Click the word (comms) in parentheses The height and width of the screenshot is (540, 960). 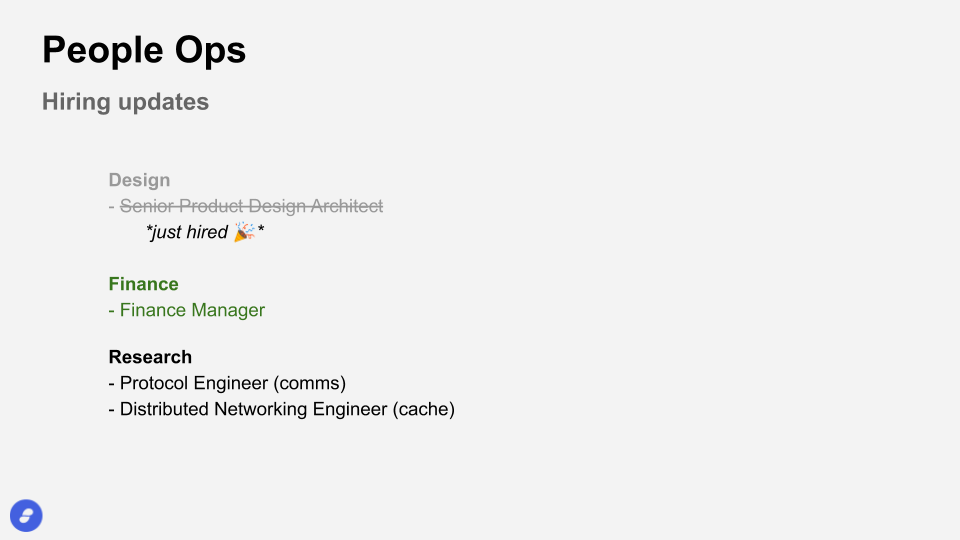(x=309, y=383)
